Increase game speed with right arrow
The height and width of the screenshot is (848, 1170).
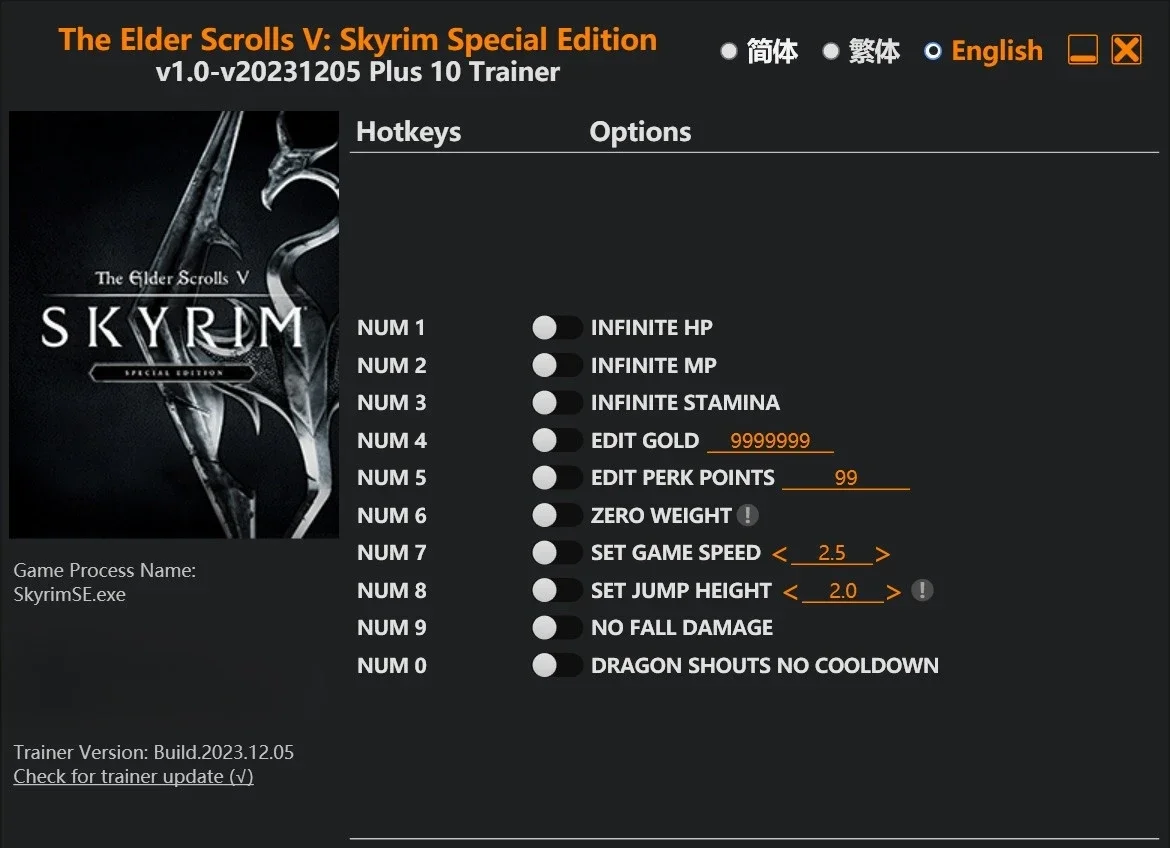(883, 554)
